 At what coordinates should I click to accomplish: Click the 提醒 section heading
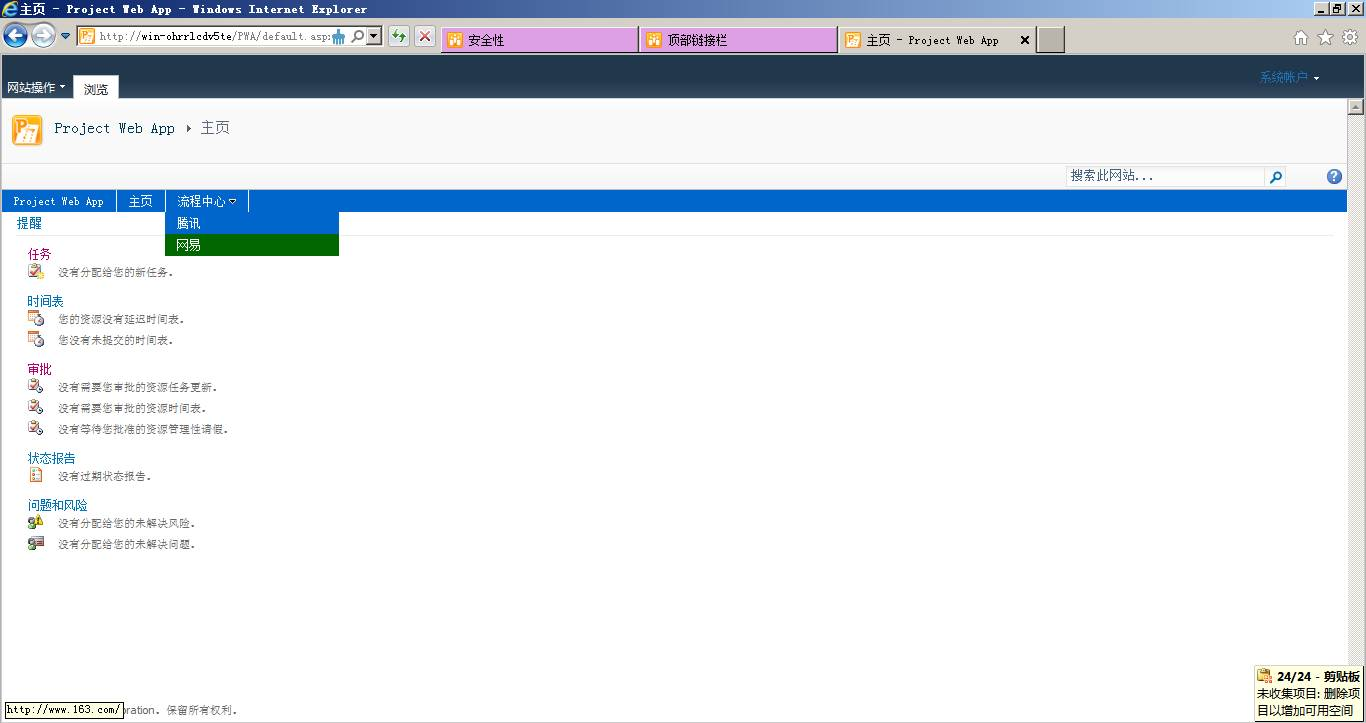coord(29,223)
